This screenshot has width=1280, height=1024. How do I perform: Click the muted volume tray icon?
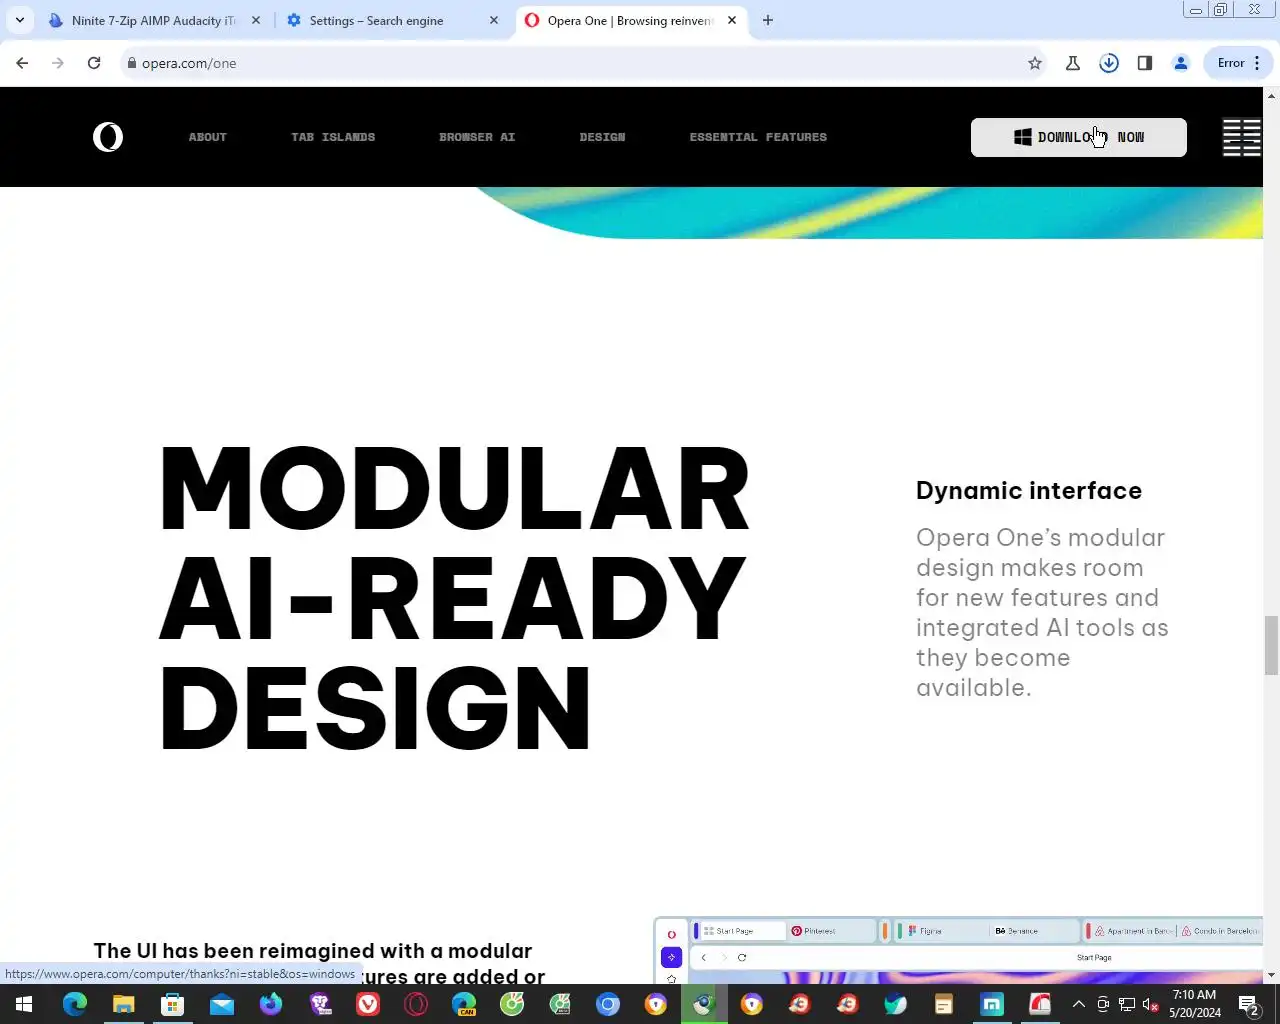1150,1004
